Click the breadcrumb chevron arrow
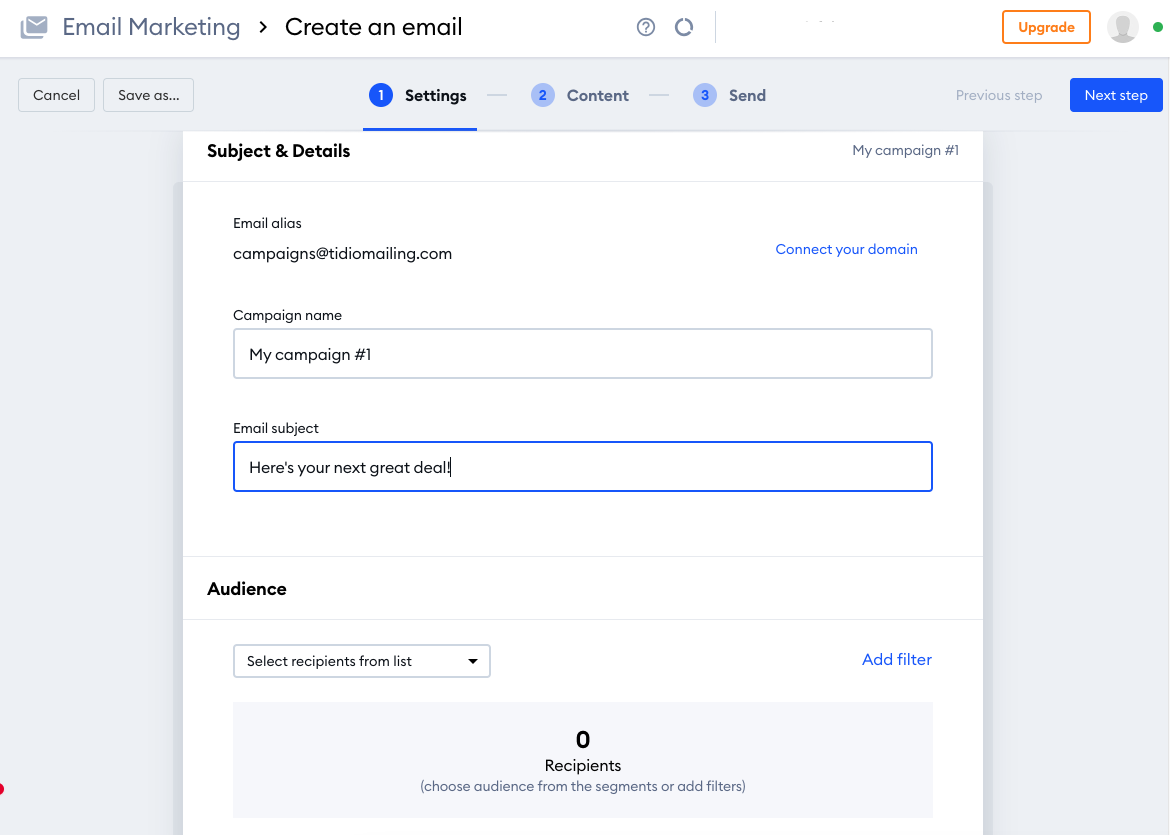Viewport: 1170px width, 835px height. pos(263,28)
